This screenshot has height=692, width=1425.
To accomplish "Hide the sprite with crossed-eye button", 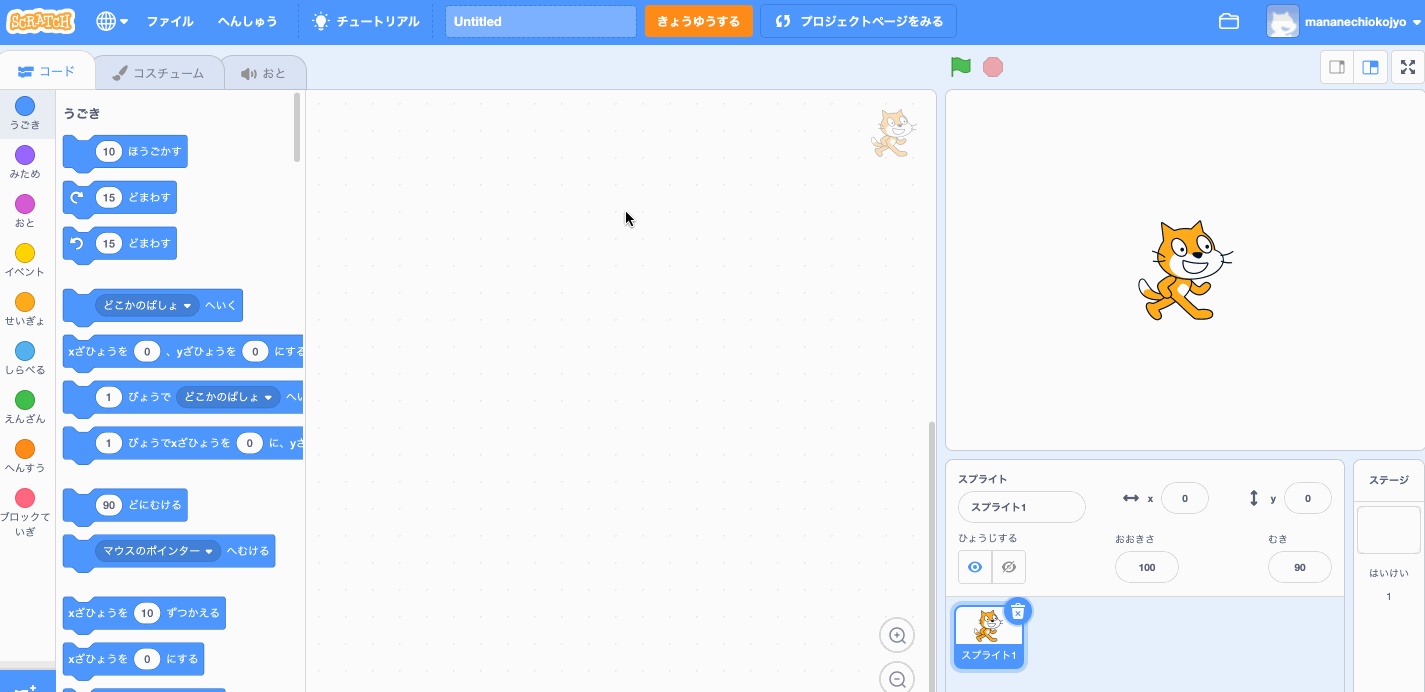I will (x=1008, y=567).
